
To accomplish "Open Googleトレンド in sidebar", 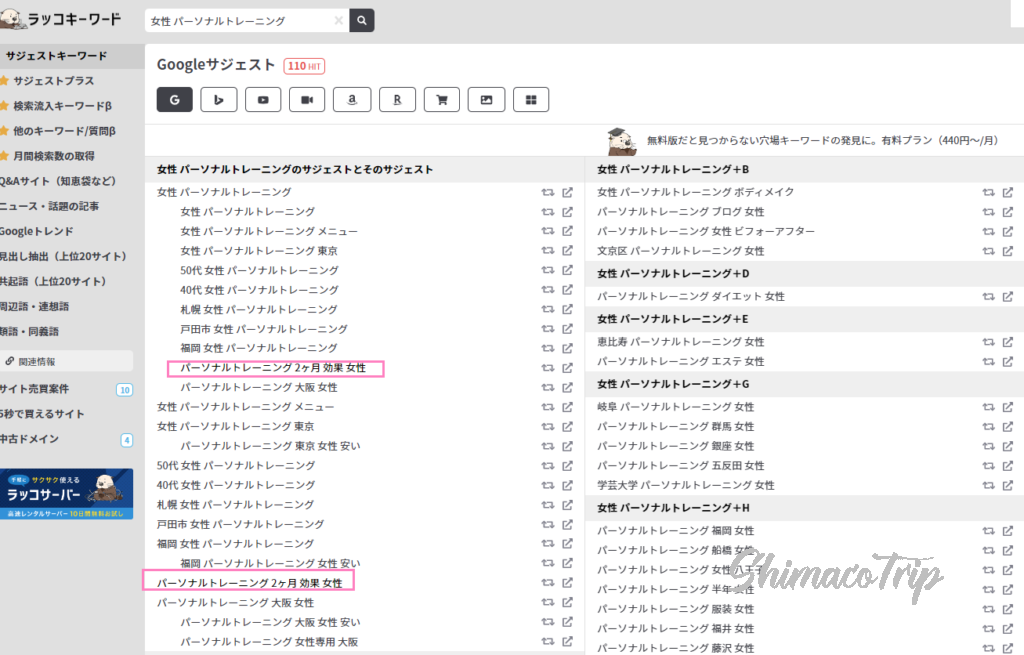I will (x=40, y=231).
